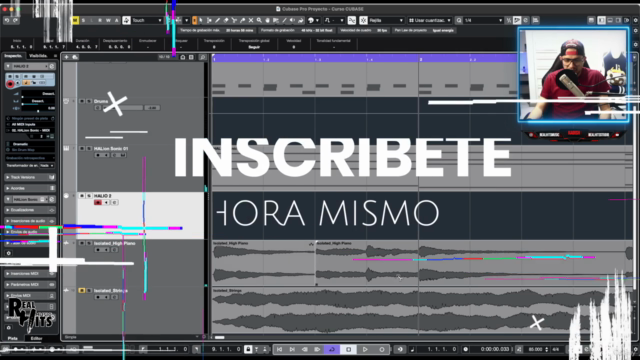The image size is (640, 360).
Task: Rewind the transport
Action: pyautogui.click(x=304, y=349)
